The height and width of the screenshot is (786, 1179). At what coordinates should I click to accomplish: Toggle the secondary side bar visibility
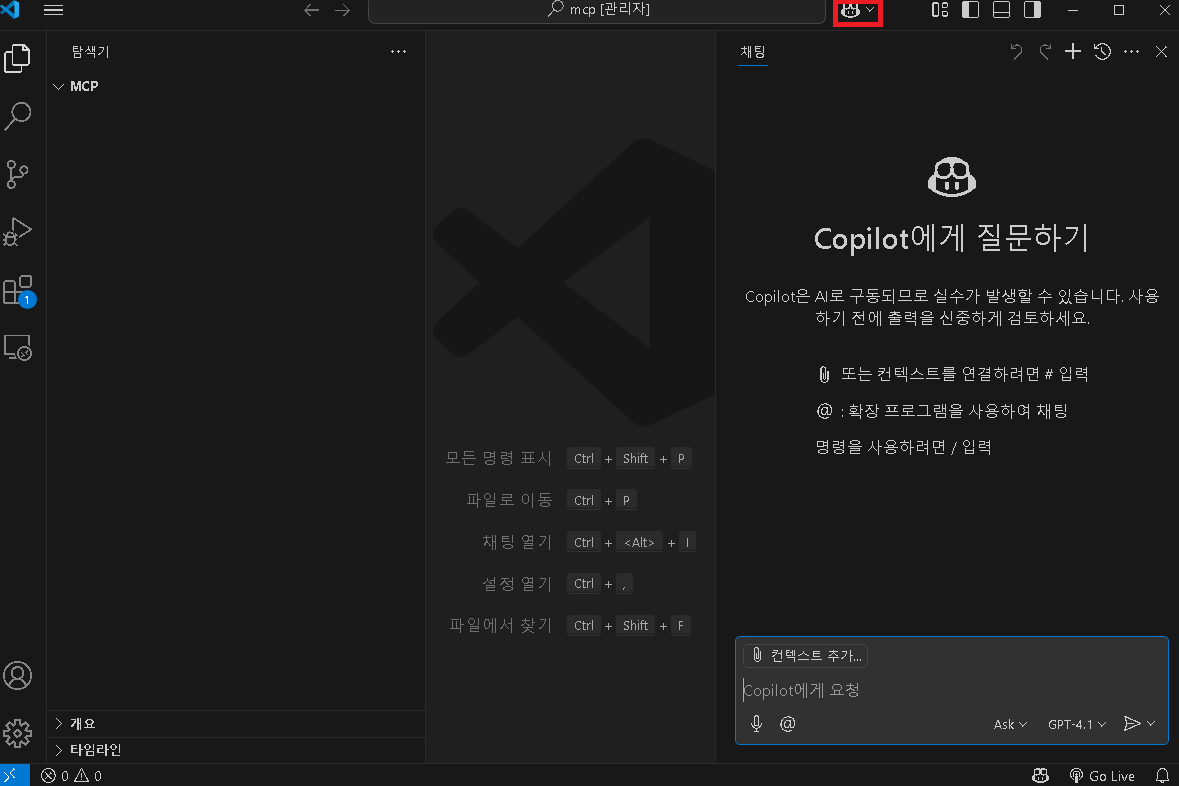[x=1032, y=10]
